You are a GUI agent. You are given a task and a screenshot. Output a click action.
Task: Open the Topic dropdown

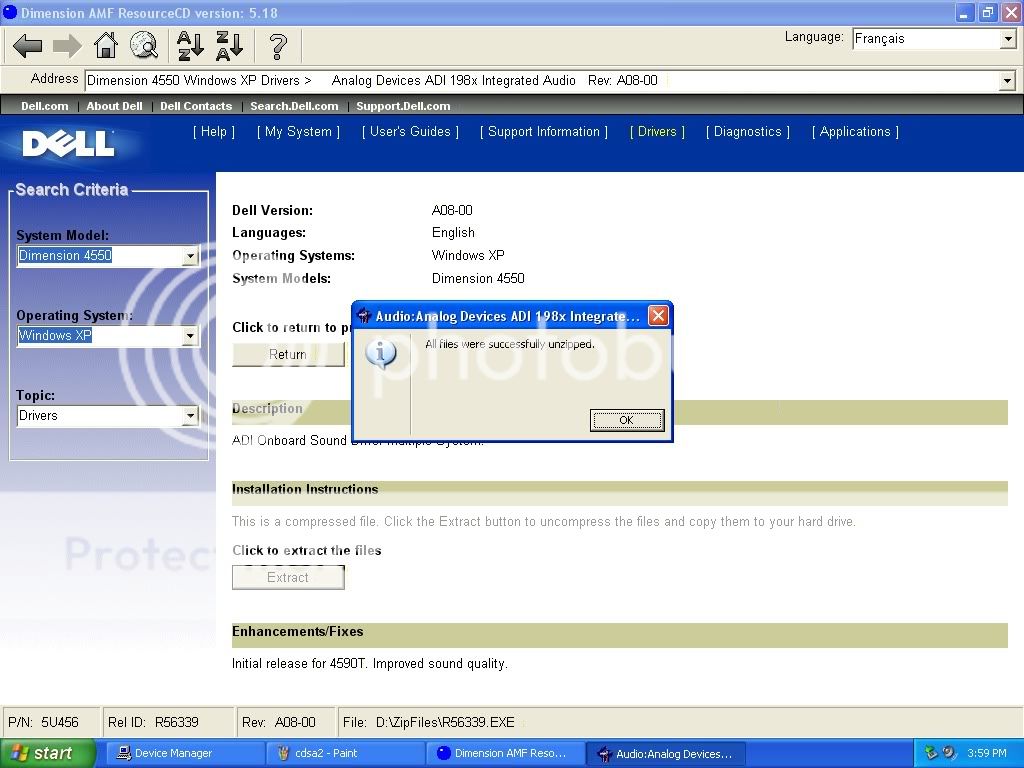(190, 416)
